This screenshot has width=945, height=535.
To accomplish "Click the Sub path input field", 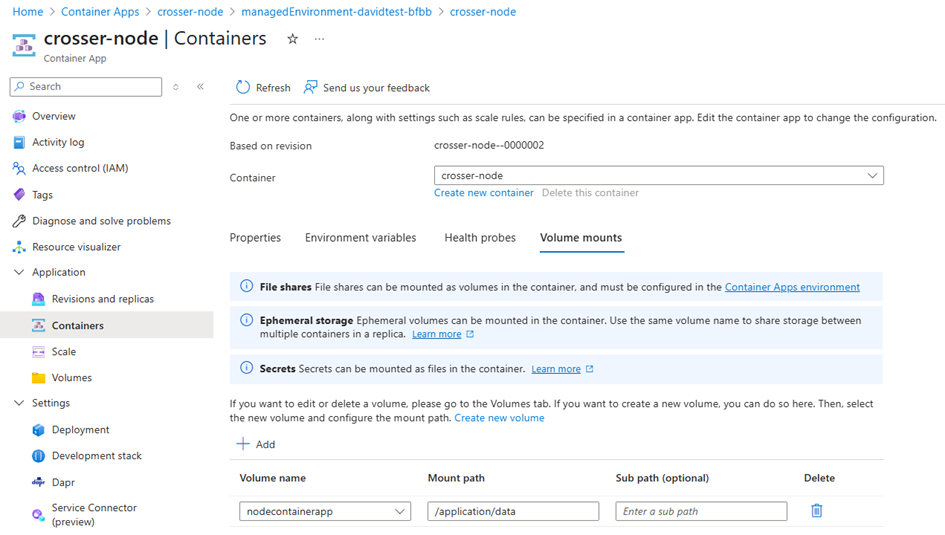I will (701, 511).
